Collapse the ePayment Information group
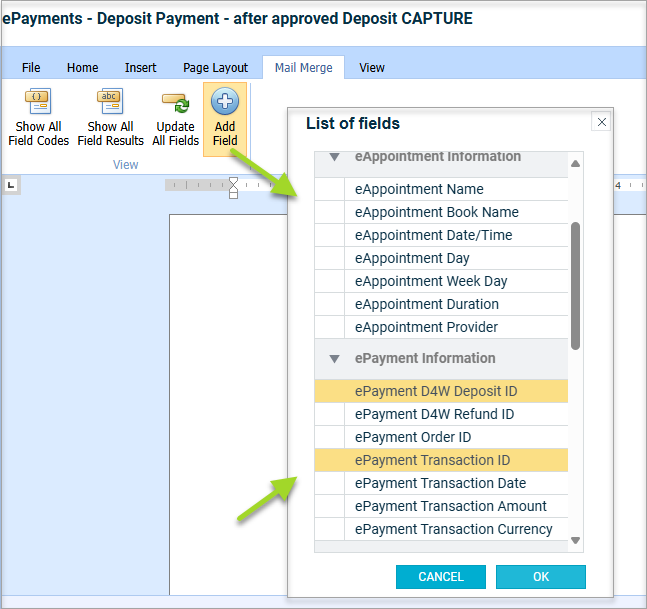 tap(335, 358)
